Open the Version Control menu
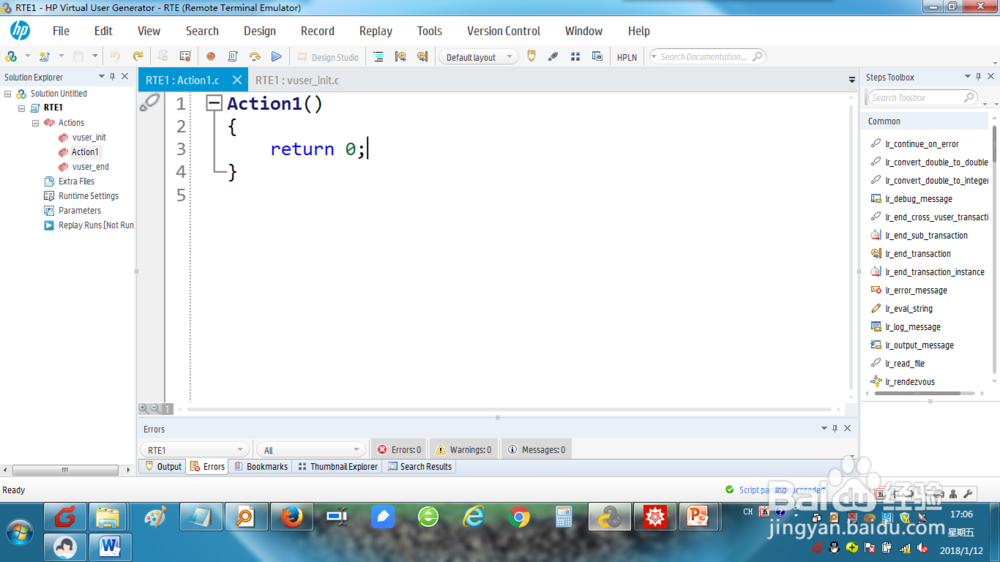 [503, 31]
